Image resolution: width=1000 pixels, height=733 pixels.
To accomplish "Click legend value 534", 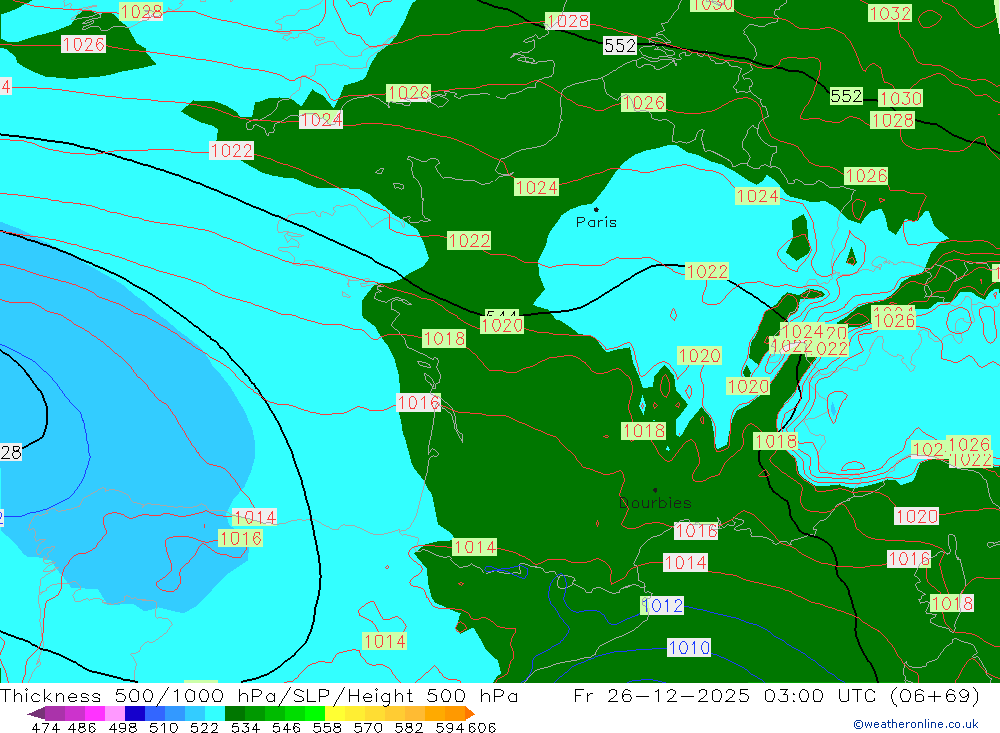I will coord(245,727).
